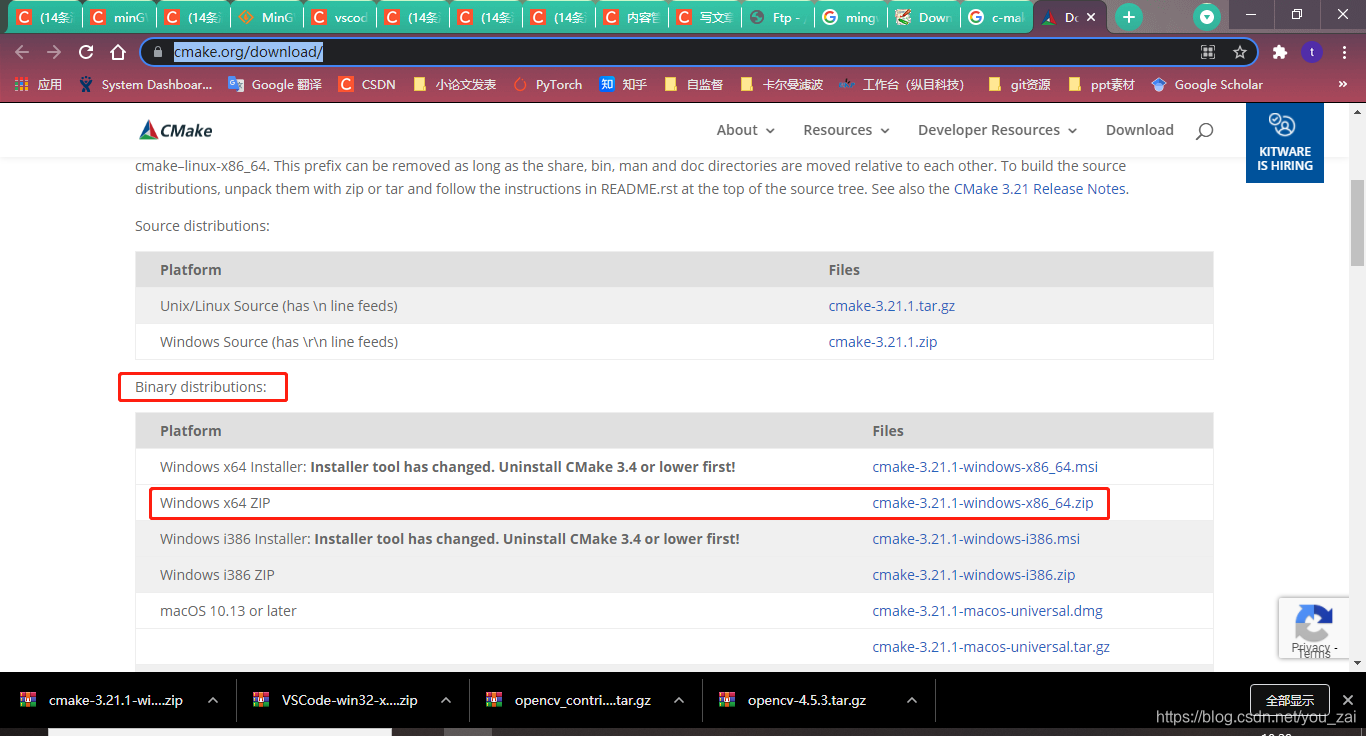Switch to the Down tab
The width and height of the screenshot is (1366, 736).
point(925,17)
